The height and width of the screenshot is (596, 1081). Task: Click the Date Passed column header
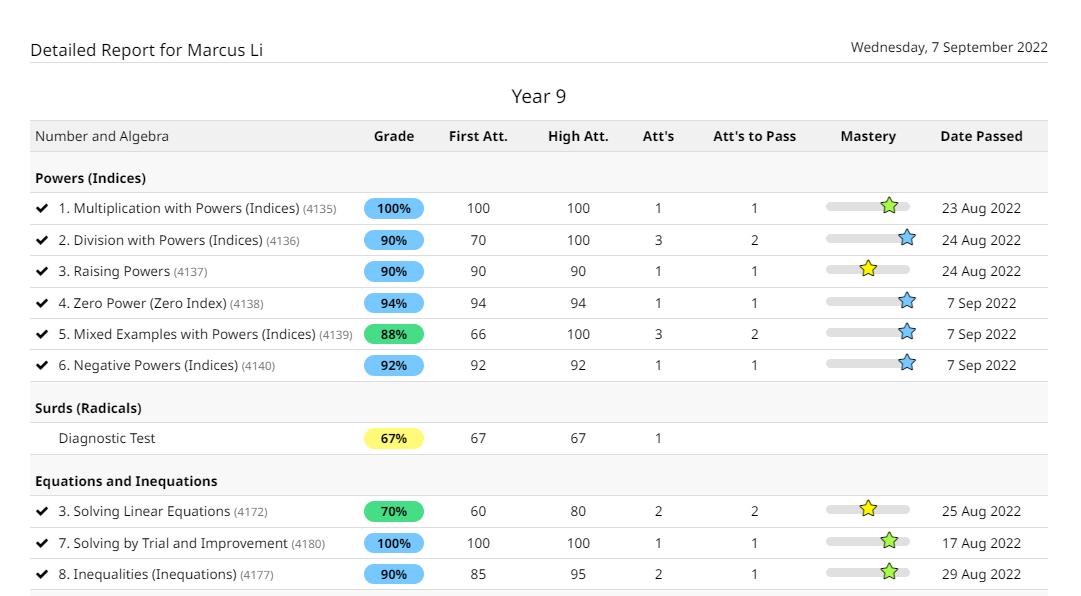coord(981,136)
